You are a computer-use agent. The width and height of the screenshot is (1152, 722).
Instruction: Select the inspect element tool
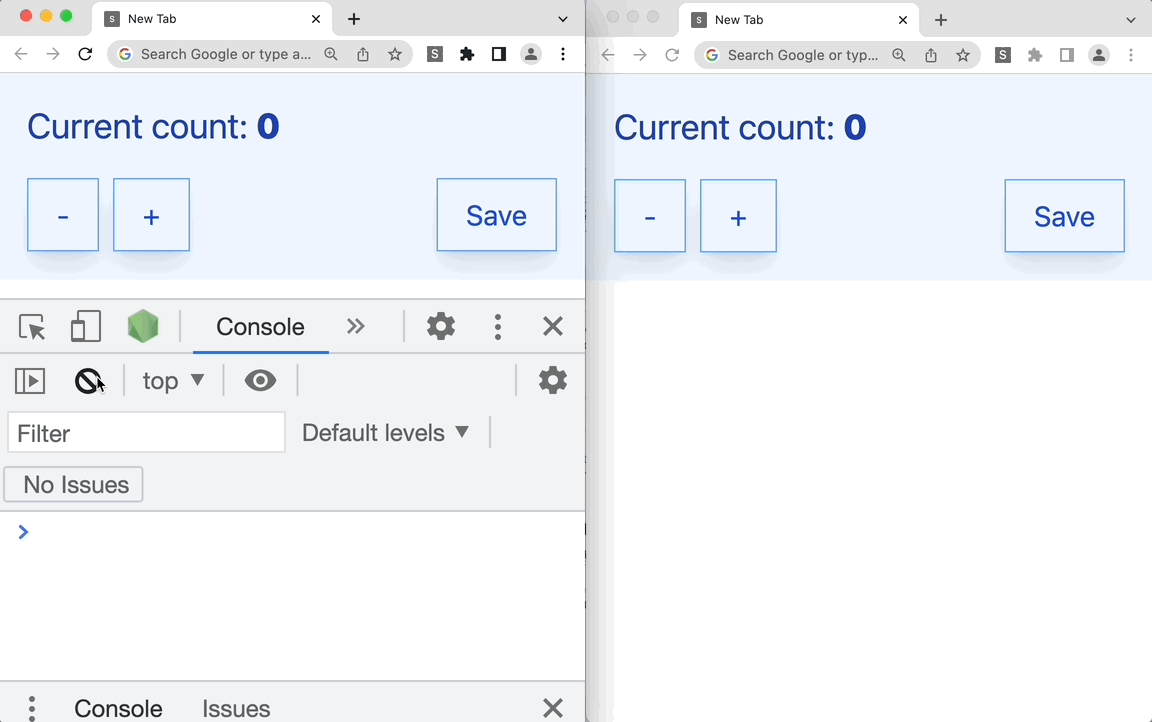[31, 326]
